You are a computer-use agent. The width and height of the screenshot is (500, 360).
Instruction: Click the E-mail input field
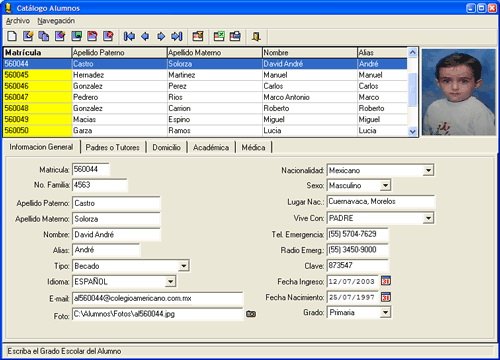tap(158, 298)
